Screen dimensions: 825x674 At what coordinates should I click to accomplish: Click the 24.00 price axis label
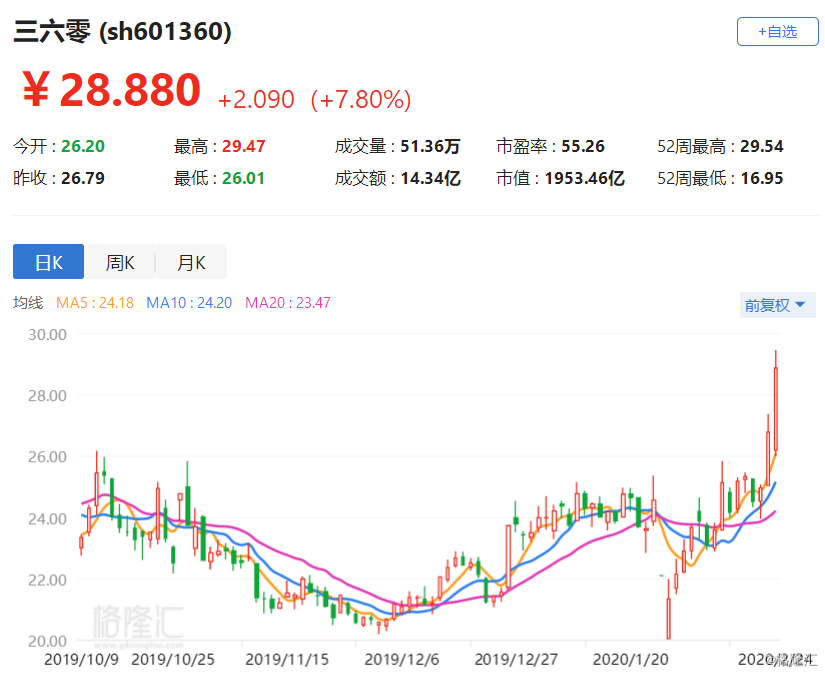[47, 519]
